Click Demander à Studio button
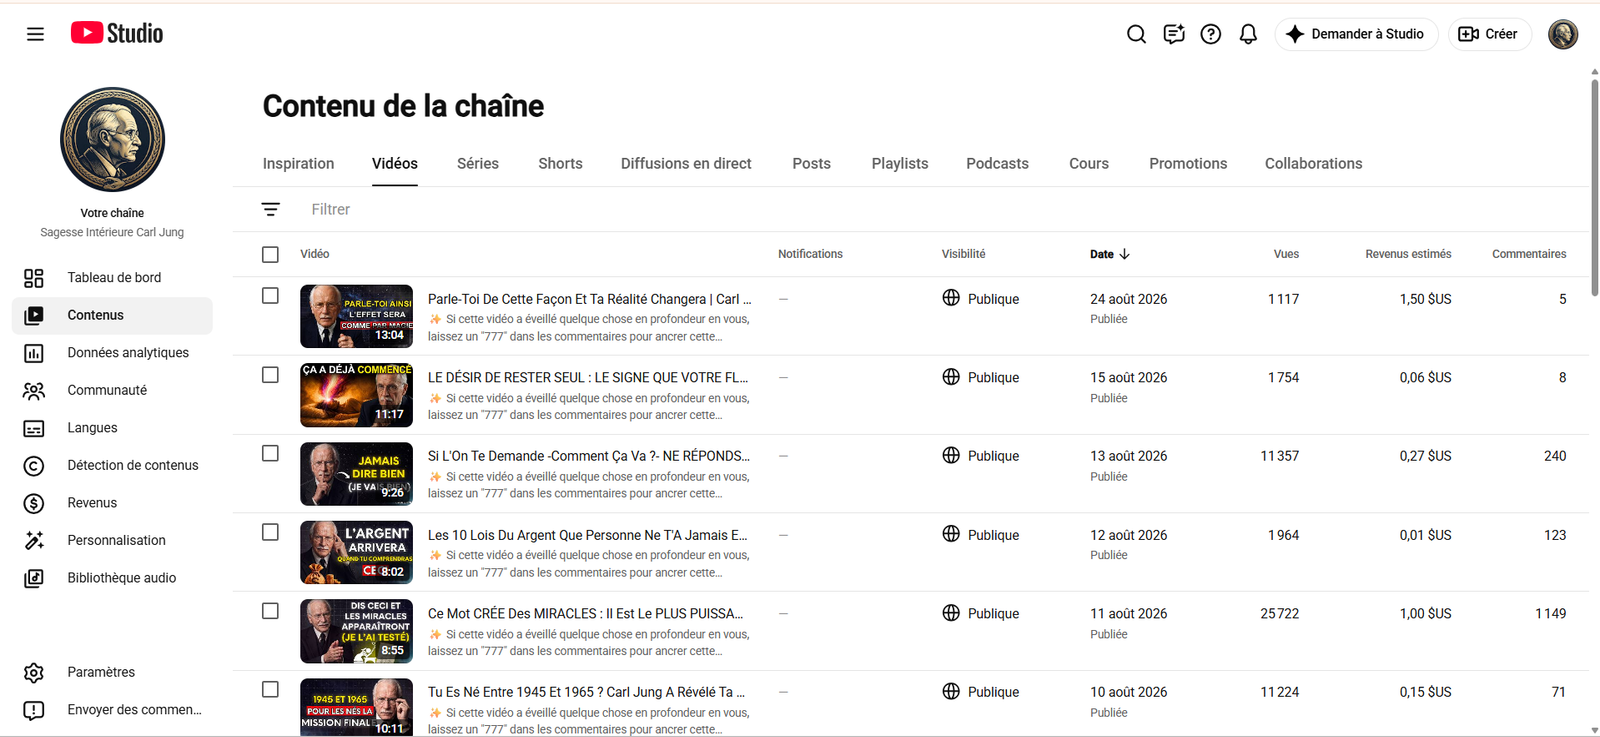1600x737 pixels. [1356, 34]
